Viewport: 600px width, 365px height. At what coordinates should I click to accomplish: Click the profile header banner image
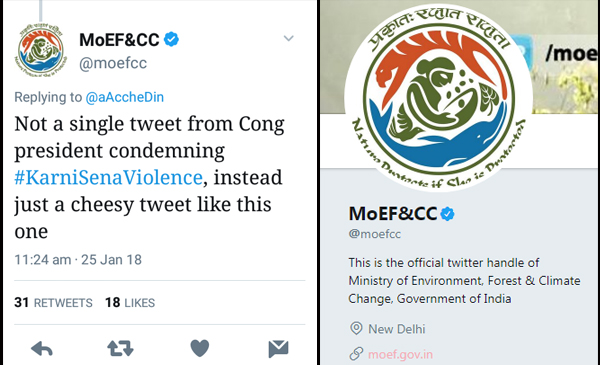click(x=561, y=57)
